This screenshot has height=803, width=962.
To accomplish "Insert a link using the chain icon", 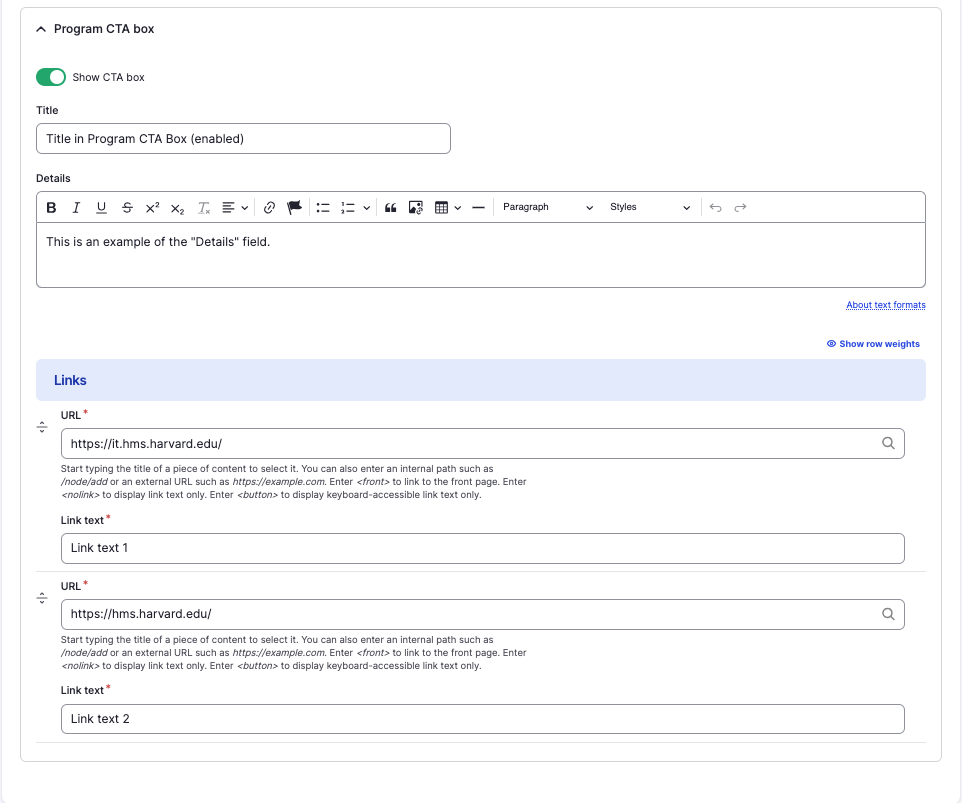I will [269, 208].
